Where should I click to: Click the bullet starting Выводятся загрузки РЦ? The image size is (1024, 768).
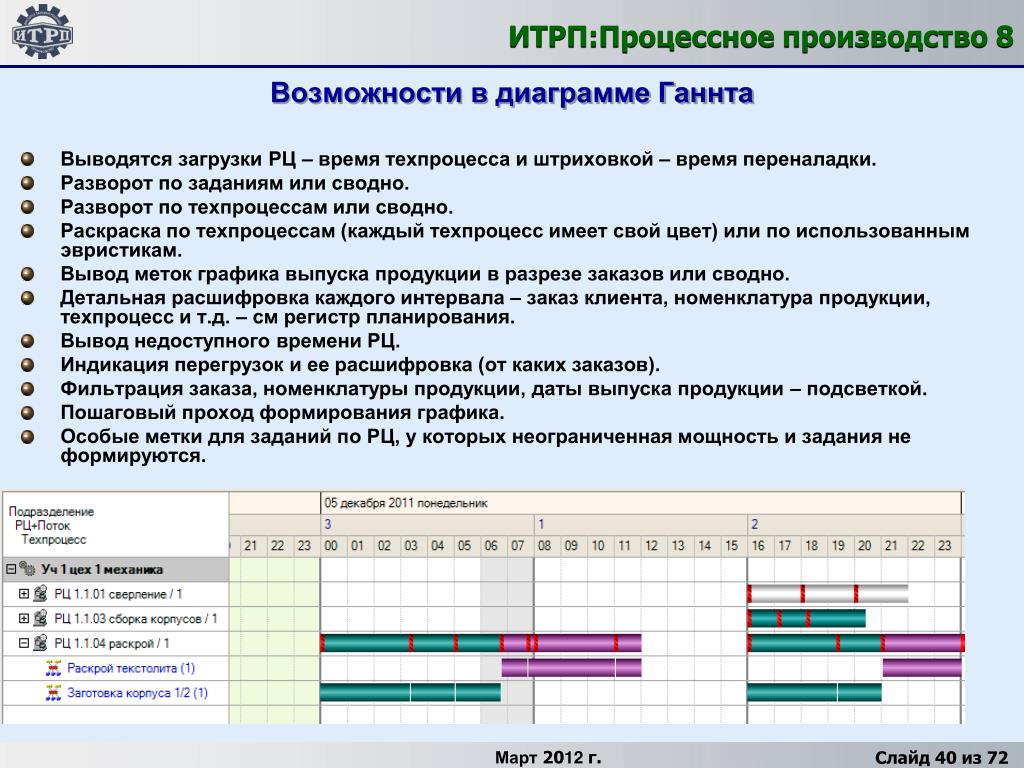click(468, 159)
